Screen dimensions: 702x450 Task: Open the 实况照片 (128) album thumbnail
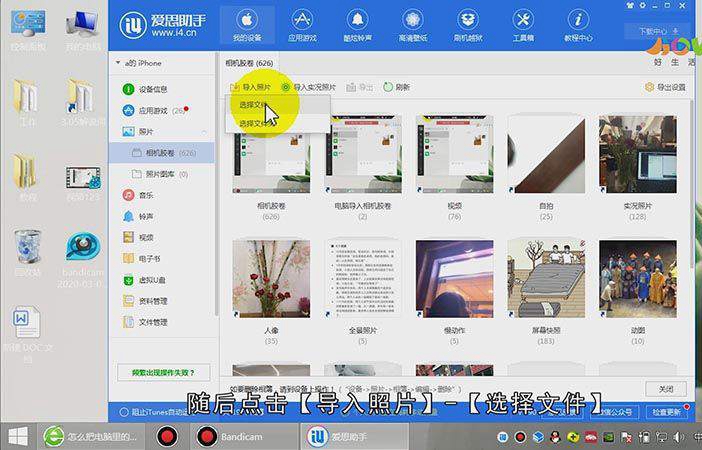(638, 154)
